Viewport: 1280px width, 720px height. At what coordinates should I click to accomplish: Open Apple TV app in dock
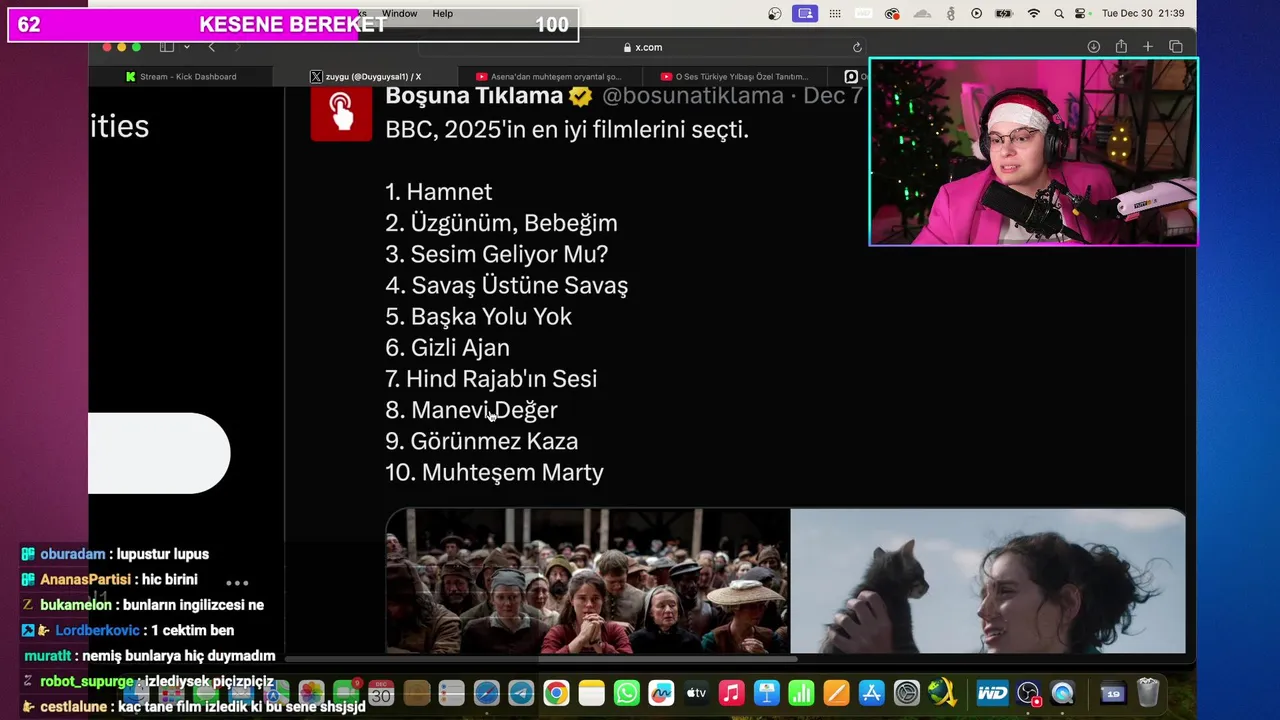pos(696,693)
